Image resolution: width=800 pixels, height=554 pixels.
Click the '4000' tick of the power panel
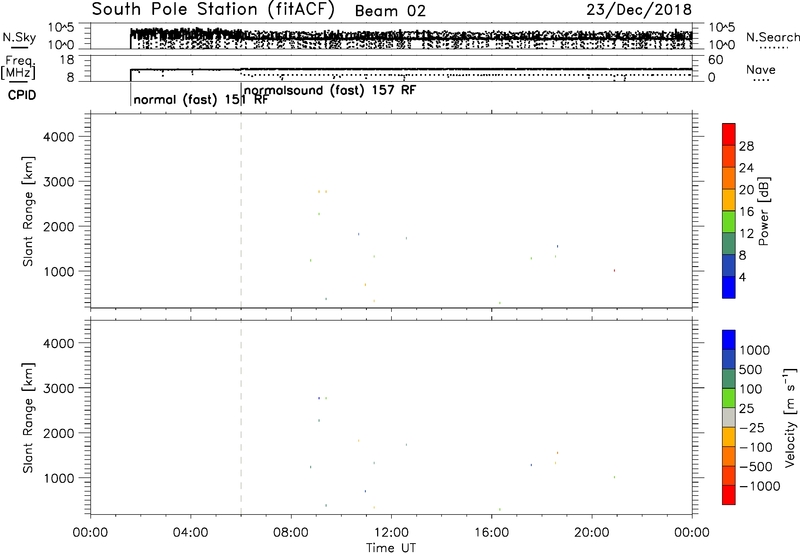[59, 137]
